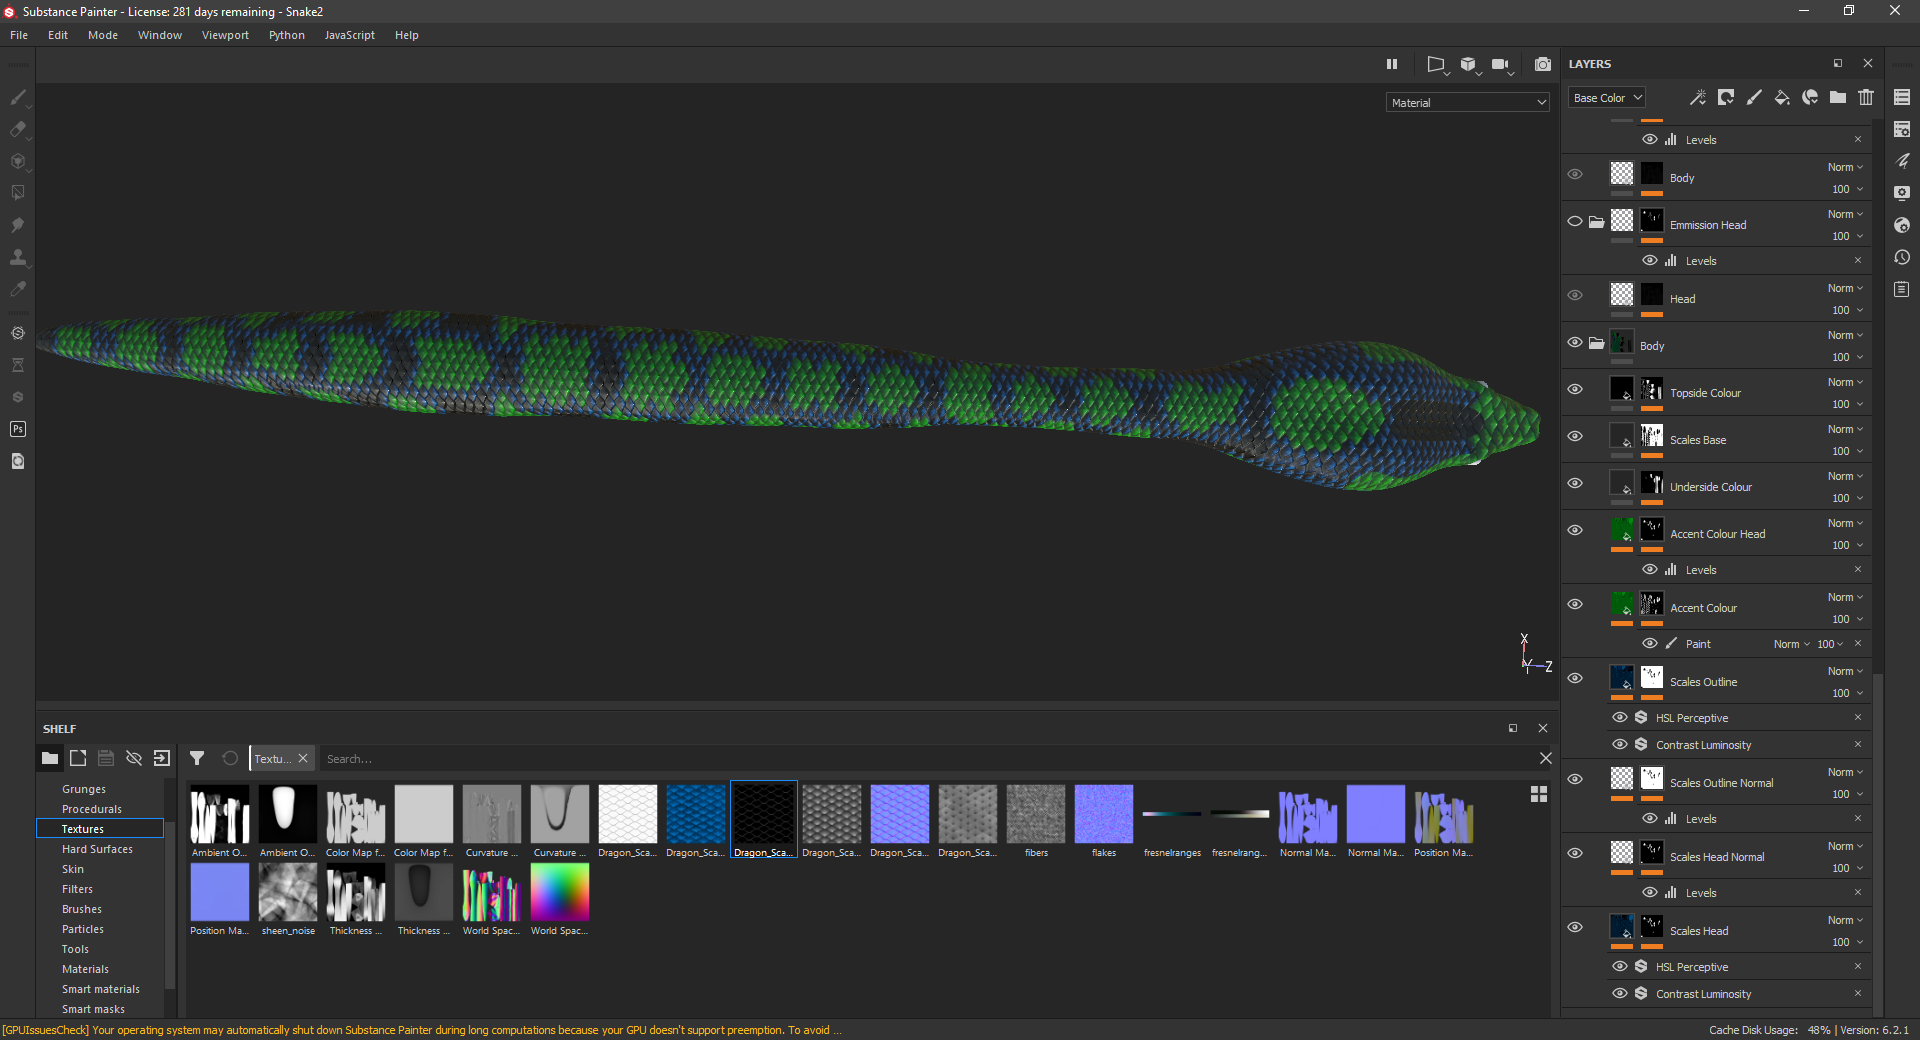Take a screenshot with the camera icon
1920x1040 pixels.
click(x=1543, y=64)
